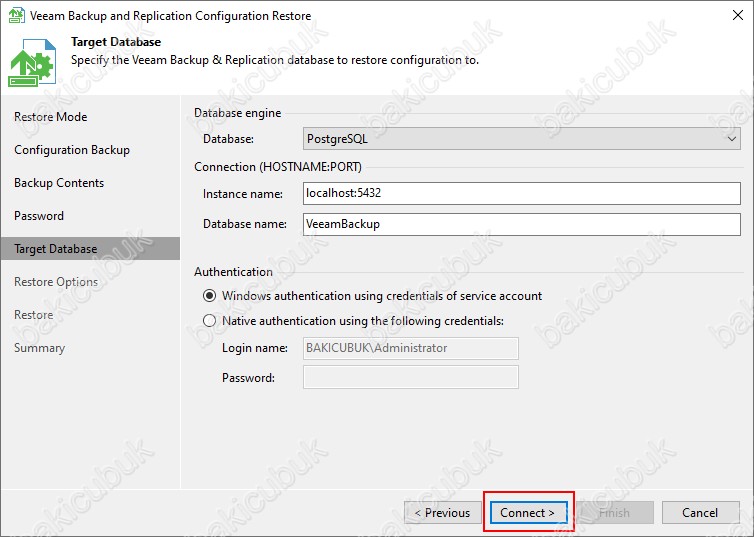
Task: Click the 'Database name:' label
Action: pyautogui.click(x=245, y=224)
